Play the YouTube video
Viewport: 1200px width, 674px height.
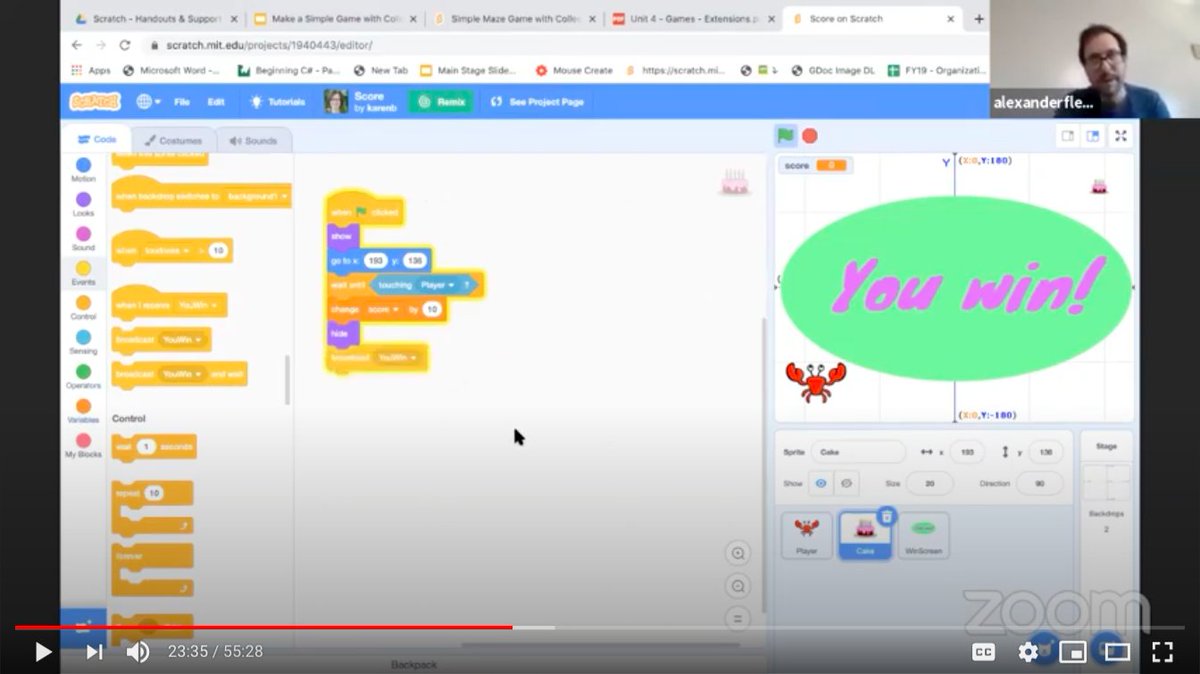click(43, 652)
